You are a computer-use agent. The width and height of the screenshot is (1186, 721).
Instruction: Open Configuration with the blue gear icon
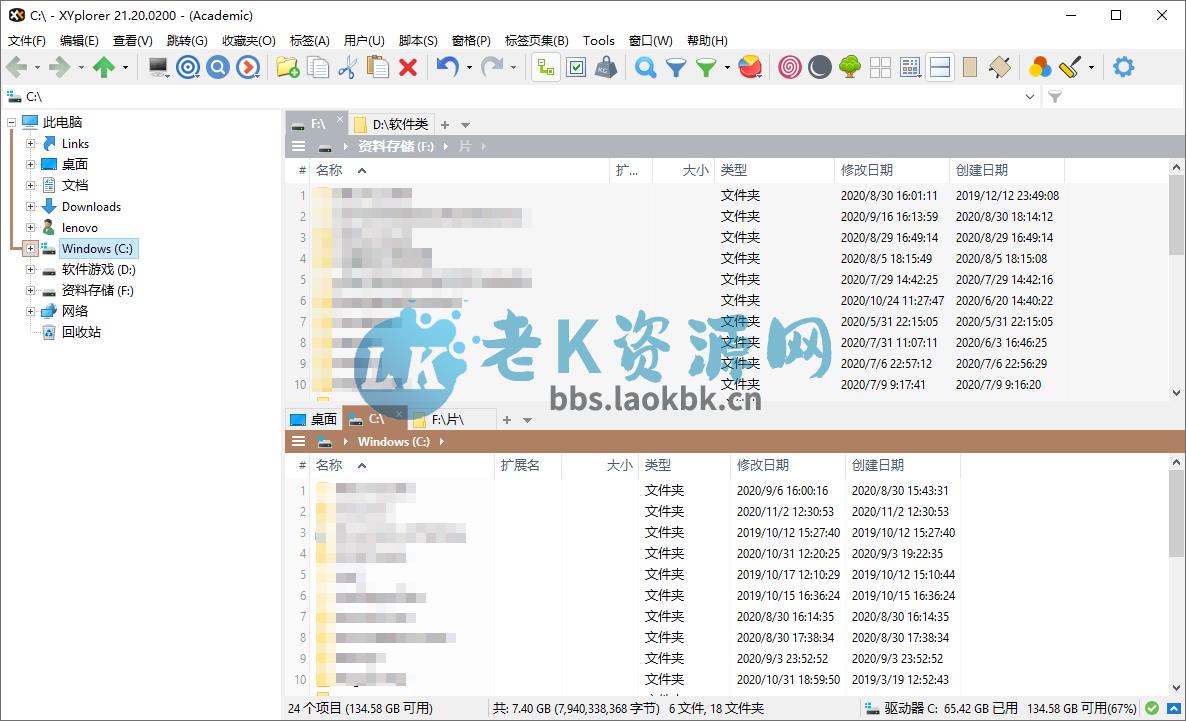click(x=1124, y=67)
